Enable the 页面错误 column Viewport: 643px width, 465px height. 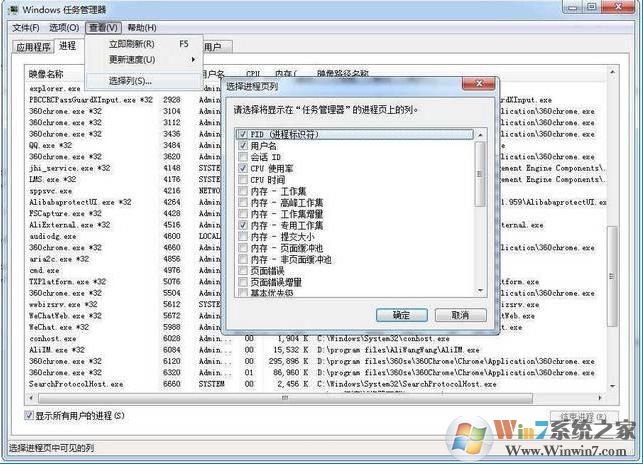[243, 271]
